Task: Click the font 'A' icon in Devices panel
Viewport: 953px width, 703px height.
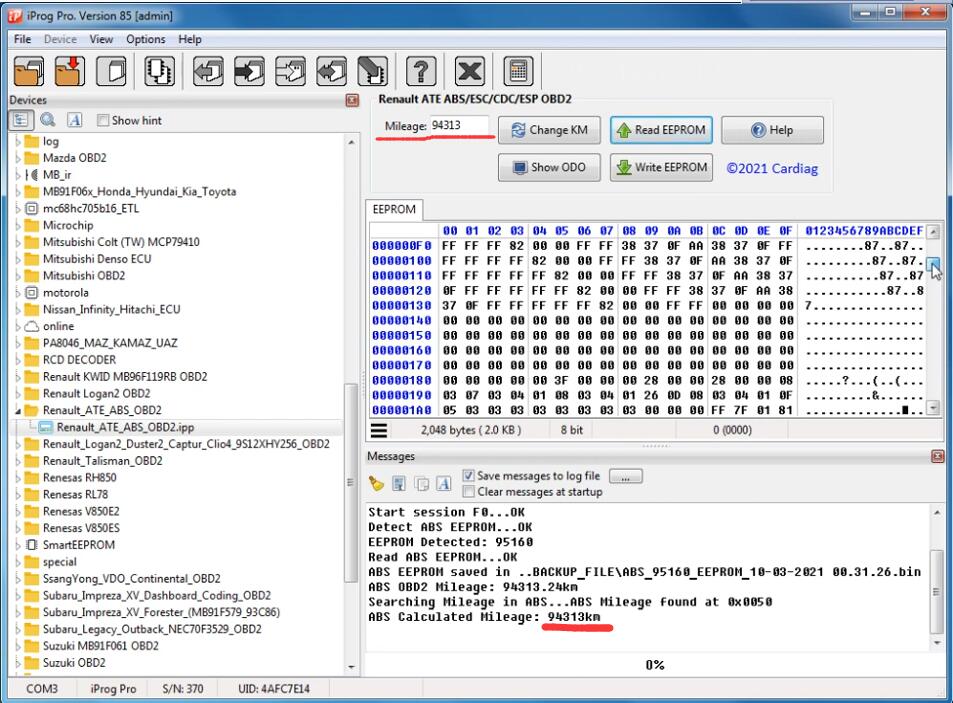Action: pyautogui.click(x=74, y=120)
